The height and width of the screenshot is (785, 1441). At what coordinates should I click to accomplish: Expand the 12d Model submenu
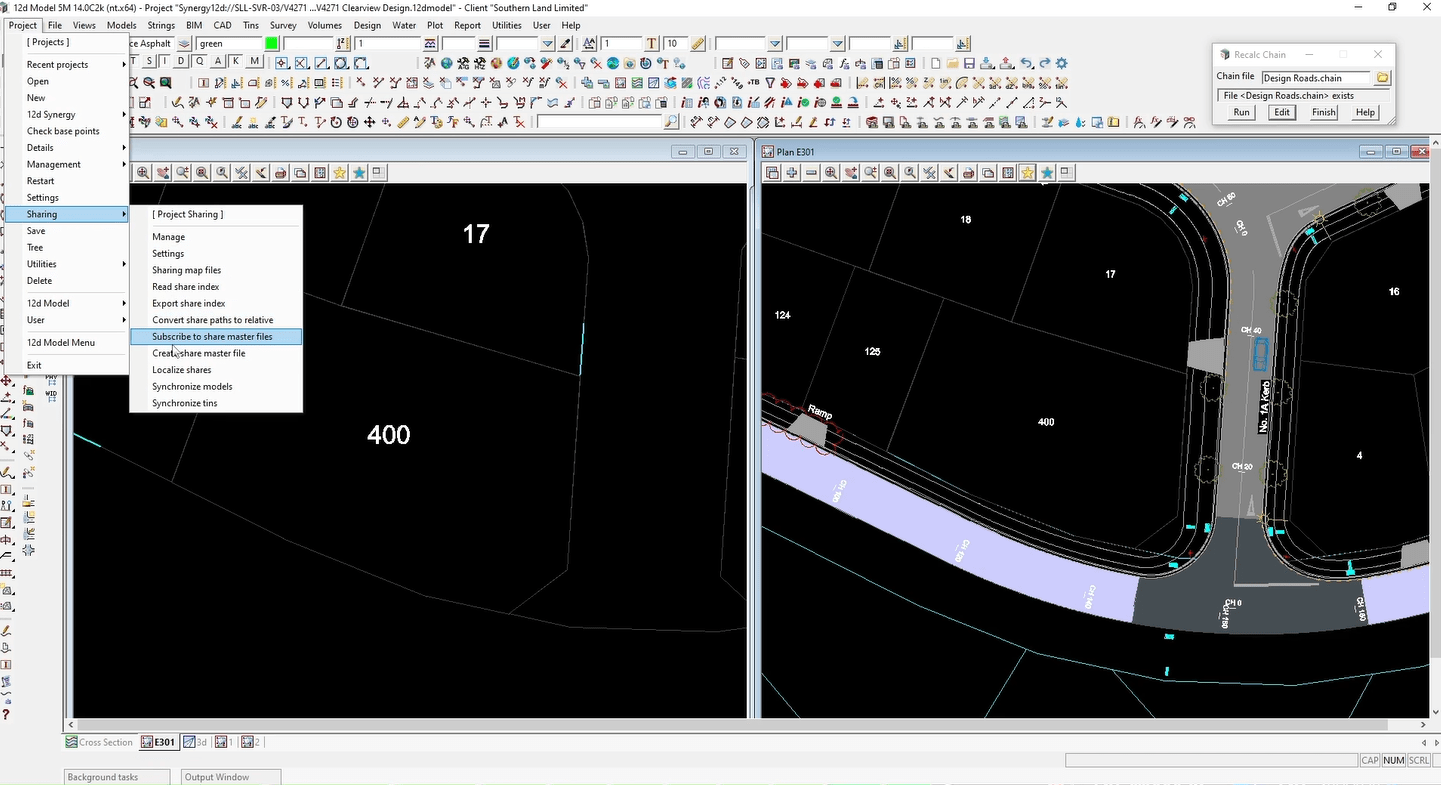click(67, 303)
